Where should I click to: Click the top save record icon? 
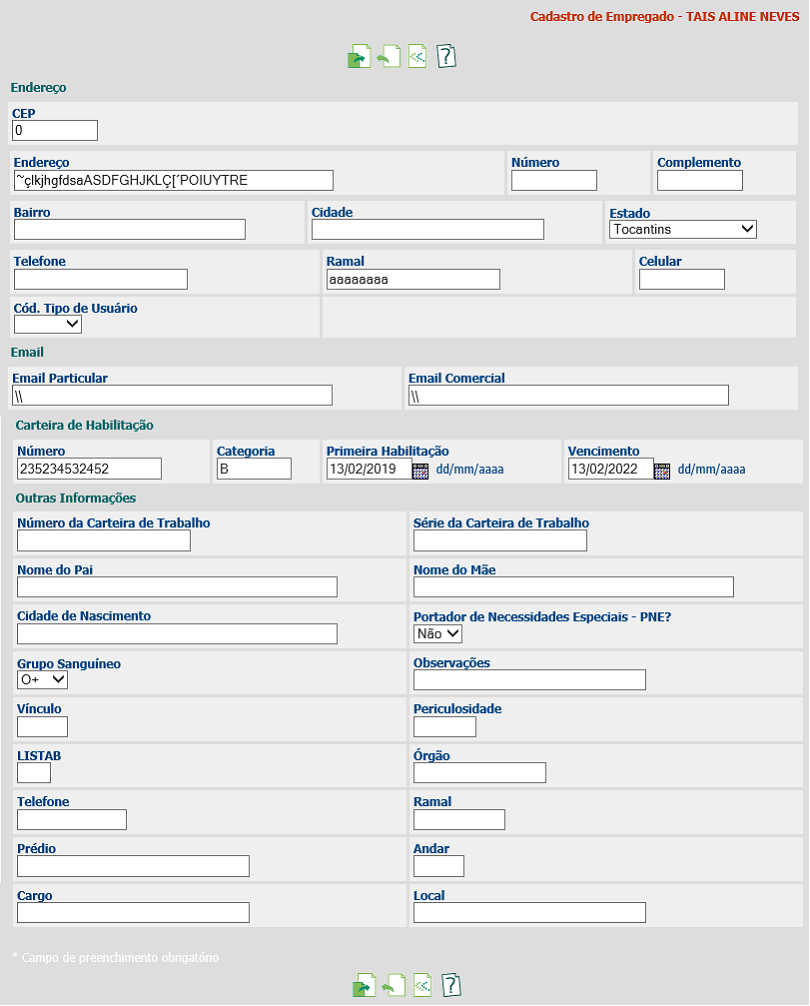tap(359, 56)
